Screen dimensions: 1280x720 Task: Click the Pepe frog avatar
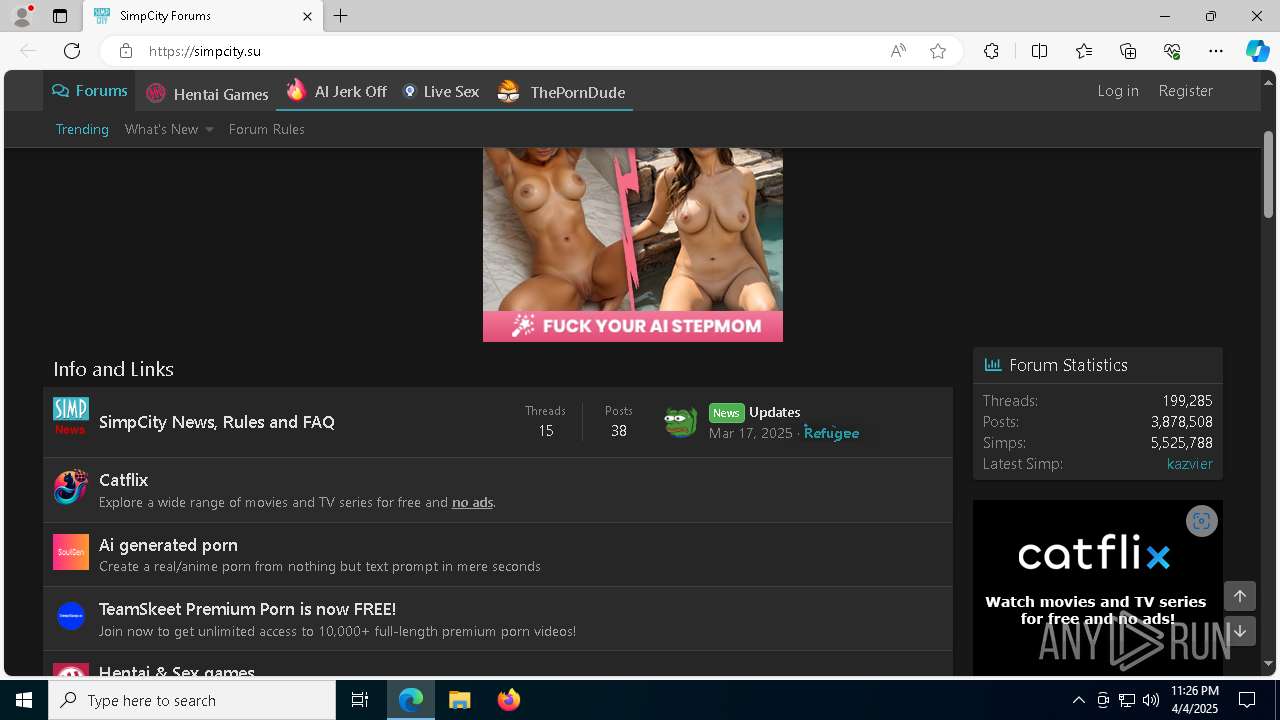tap(681, 422)
